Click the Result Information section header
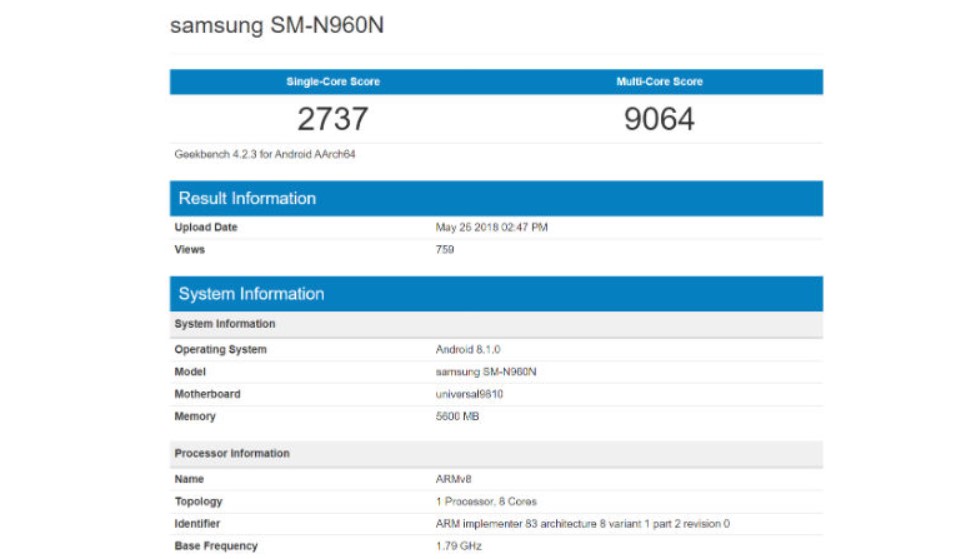Screen dimensions: 967x559 click(496, 198)
